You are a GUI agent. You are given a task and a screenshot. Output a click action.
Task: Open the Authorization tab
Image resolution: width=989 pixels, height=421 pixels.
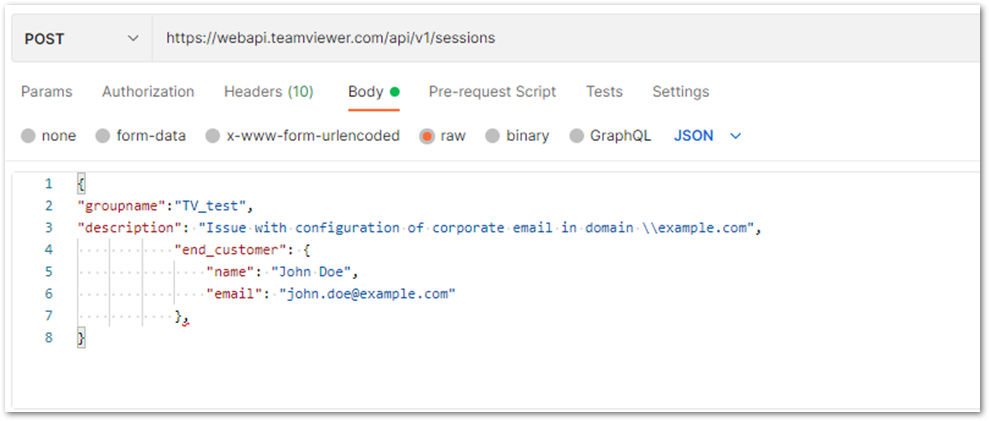[148, 92]
